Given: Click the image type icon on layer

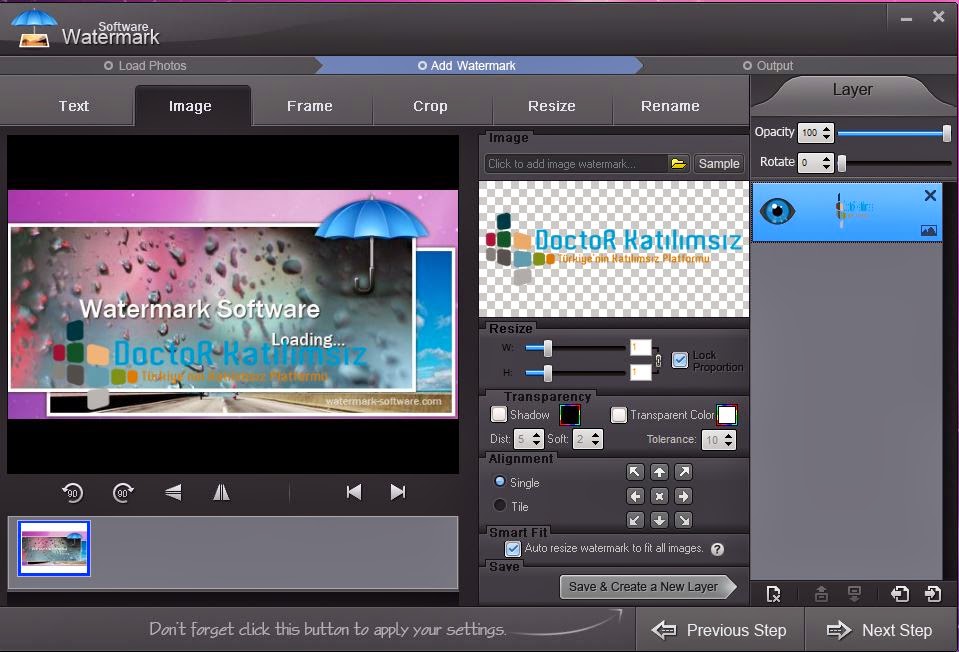Looking at the screenshot, I should 928,231.
